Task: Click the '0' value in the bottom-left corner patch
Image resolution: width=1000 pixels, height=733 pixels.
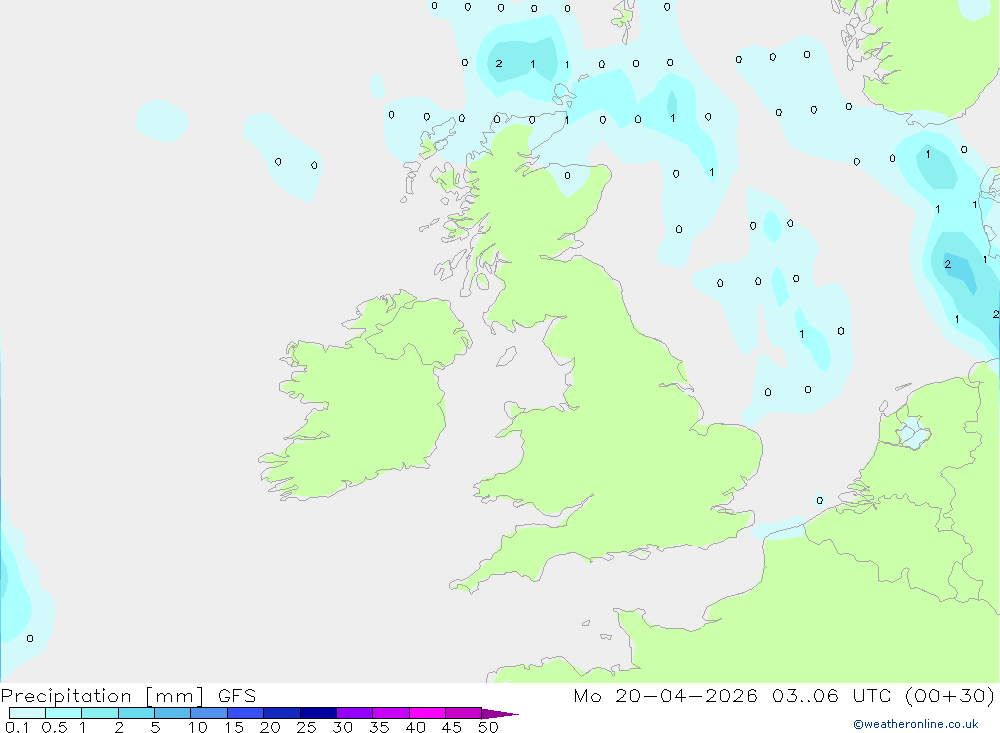Action: (30, 638)
